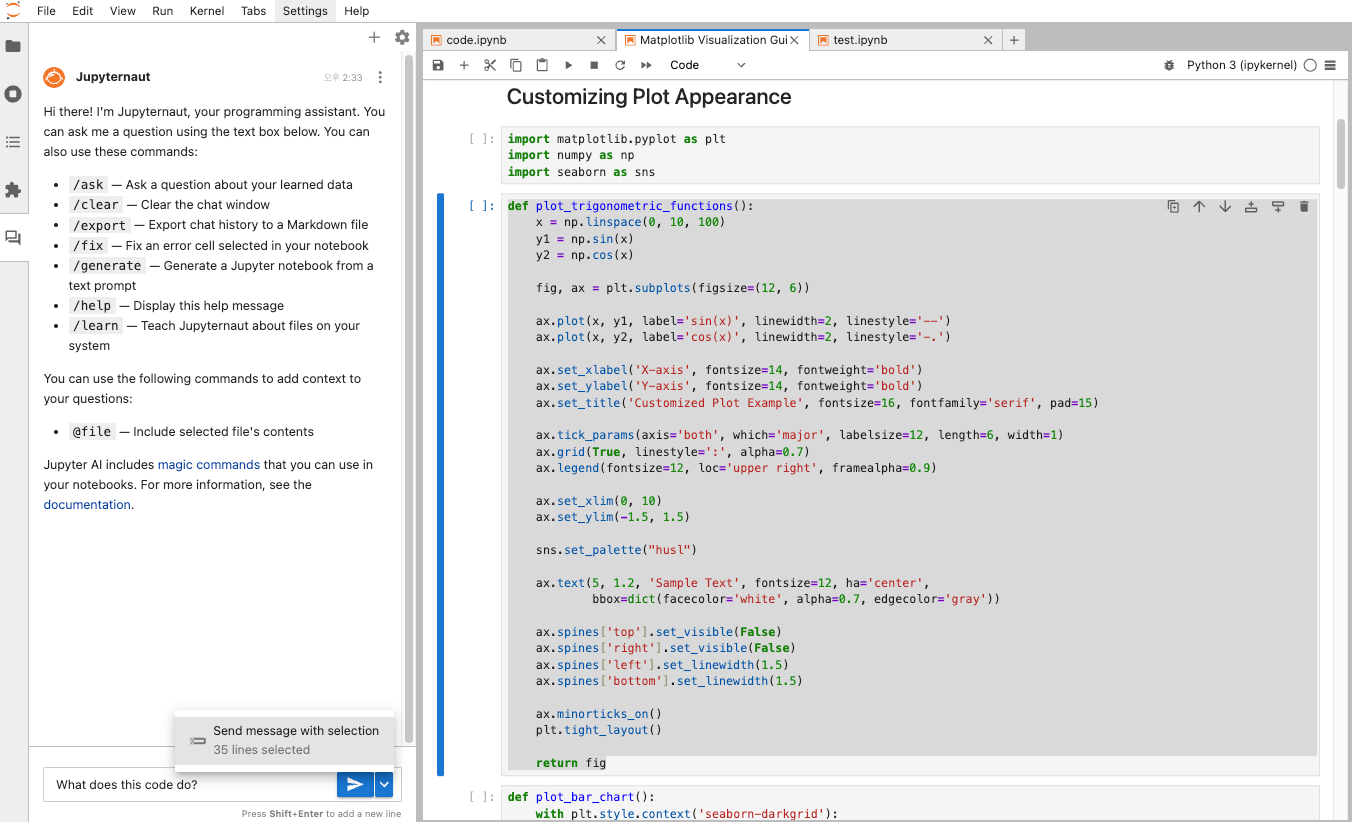Open the documentation link

pyautogui.click(x=86, y=504)
